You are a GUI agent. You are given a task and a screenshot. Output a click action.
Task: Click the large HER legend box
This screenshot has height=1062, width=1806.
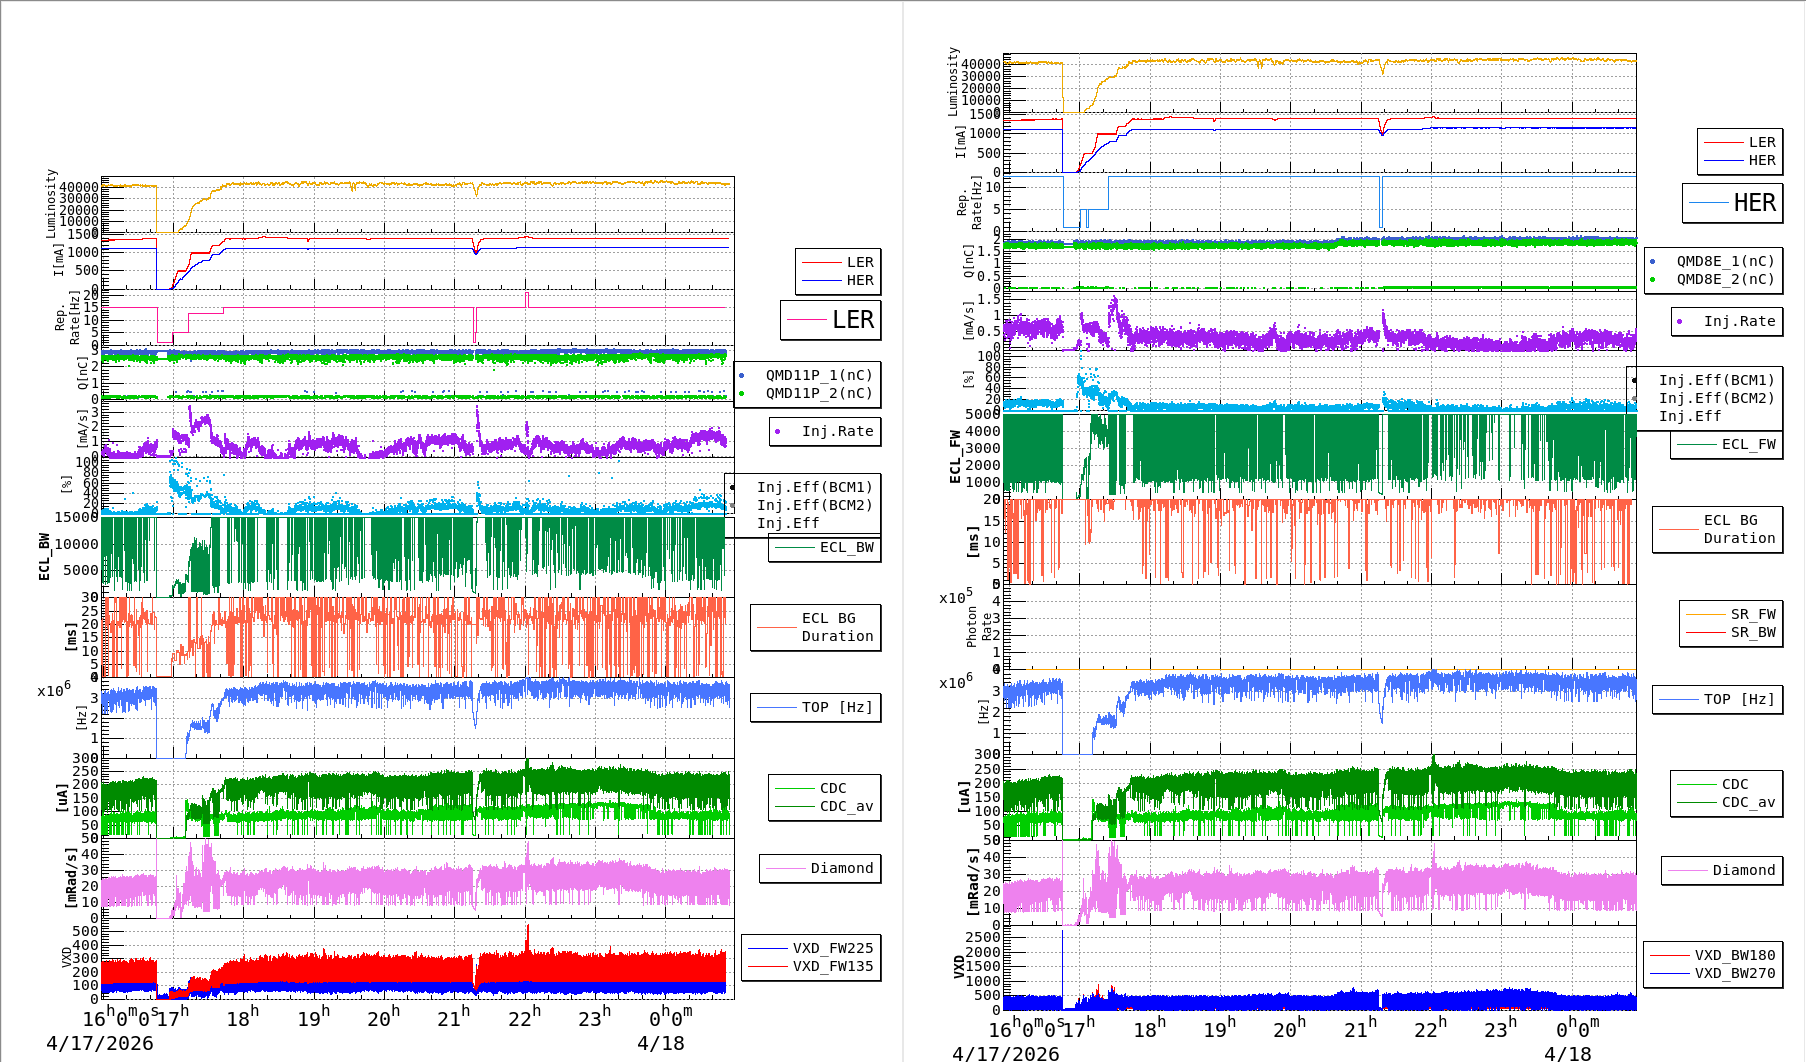coord(1732,203)
